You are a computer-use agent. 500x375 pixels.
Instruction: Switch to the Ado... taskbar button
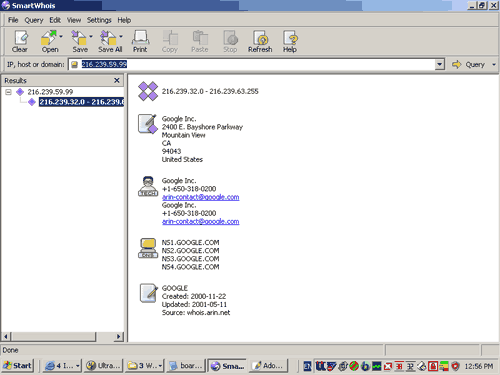tap(268, 366)
